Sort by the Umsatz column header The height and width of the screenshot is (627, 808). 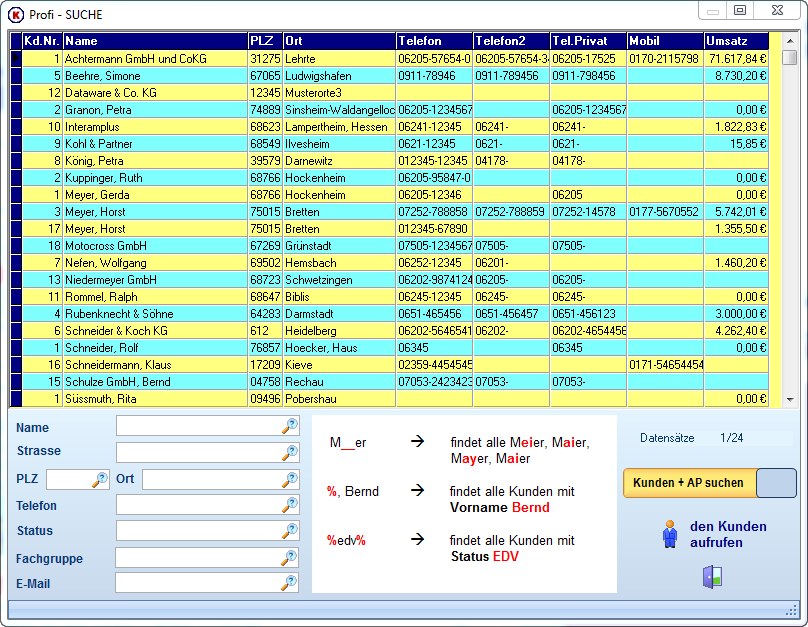(x=736, y=41)
